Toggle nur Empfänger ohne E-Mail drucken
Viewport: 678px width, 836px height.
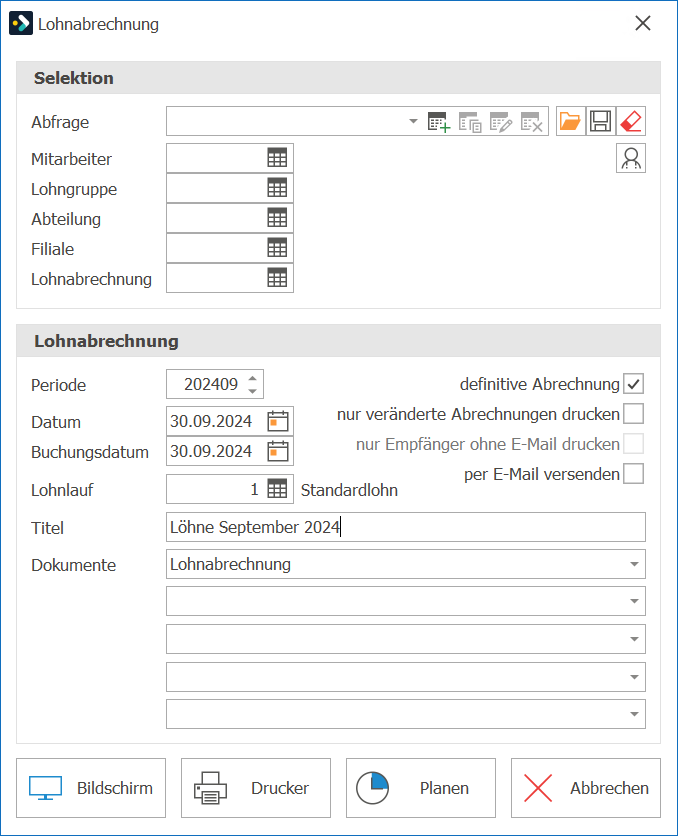pos(634,444)
